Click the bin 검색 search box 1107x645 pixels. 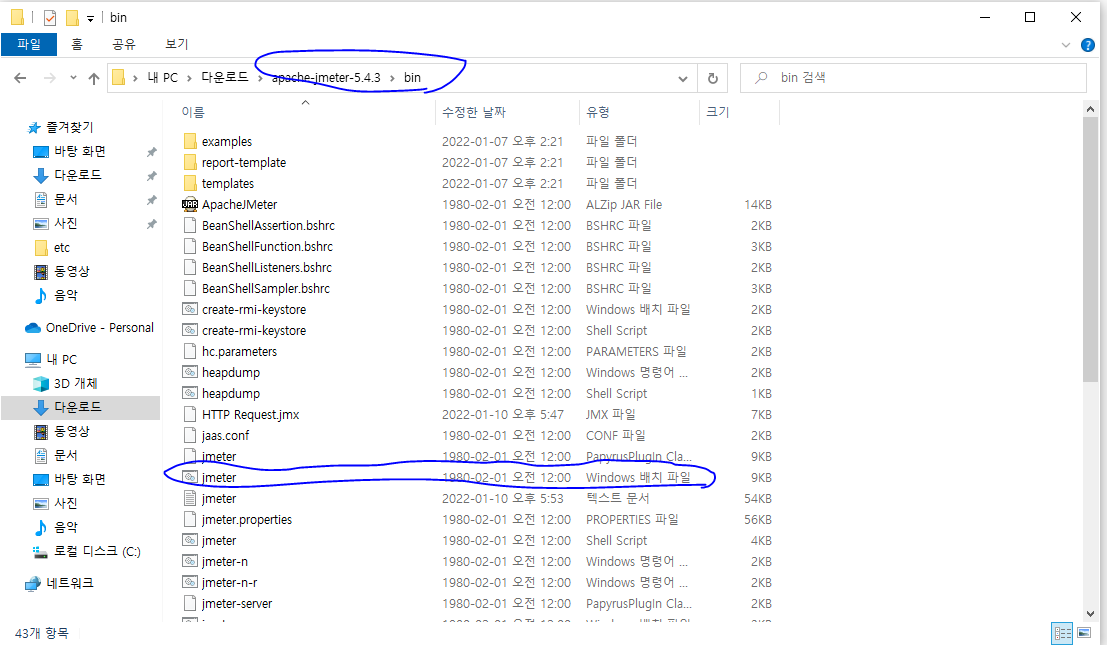tap(913, 78)
